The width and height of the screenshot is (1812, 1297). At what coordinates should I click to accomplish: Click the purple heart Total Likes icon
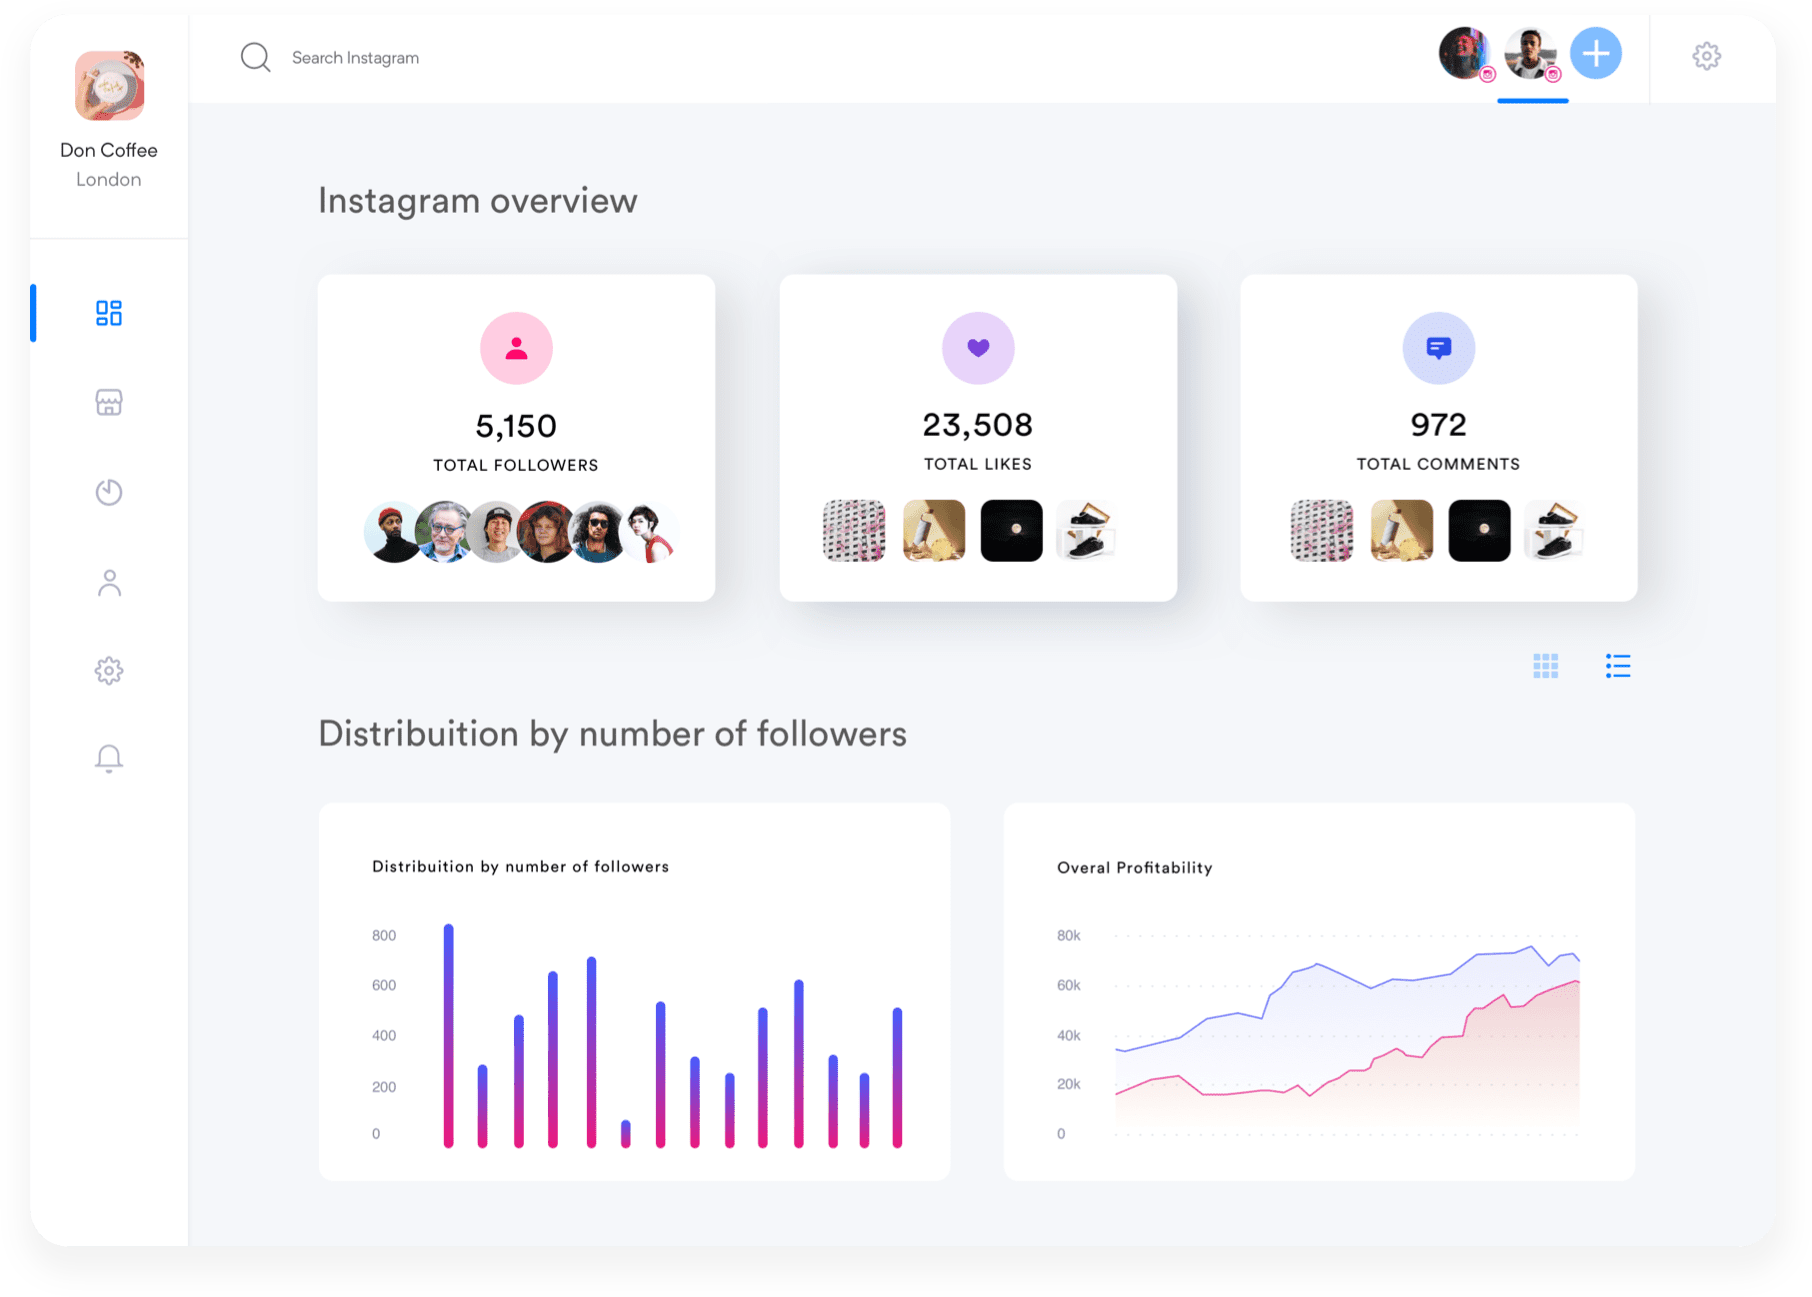click(978, 348)
